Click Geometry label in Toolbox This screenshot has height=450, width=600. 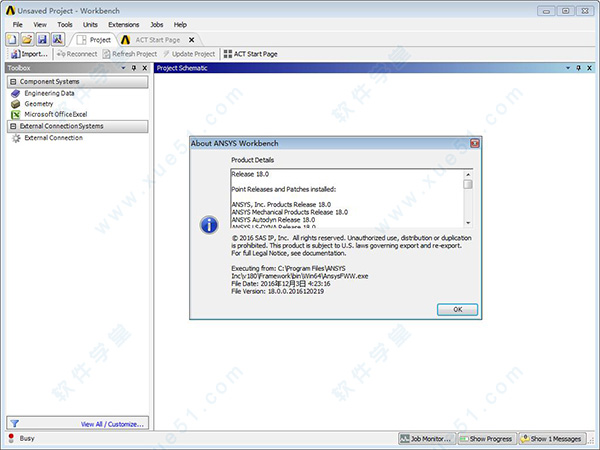pos(39,104)
